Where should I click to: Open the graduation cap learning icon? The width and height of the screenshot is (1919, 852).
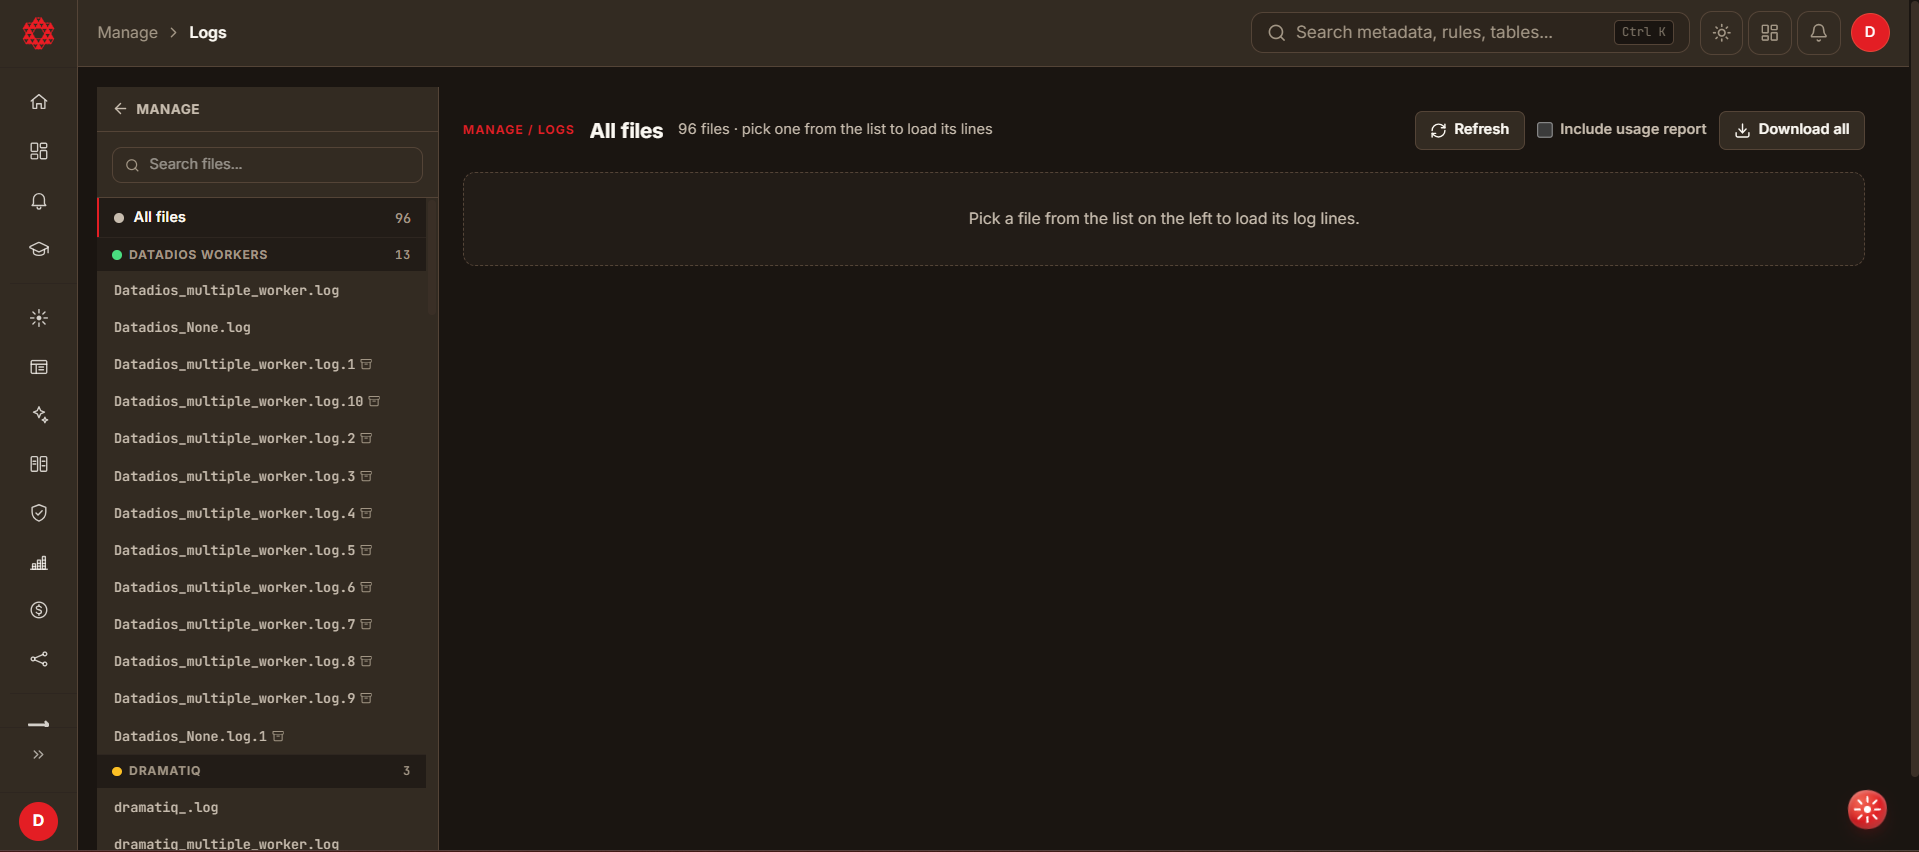point(39,249)
